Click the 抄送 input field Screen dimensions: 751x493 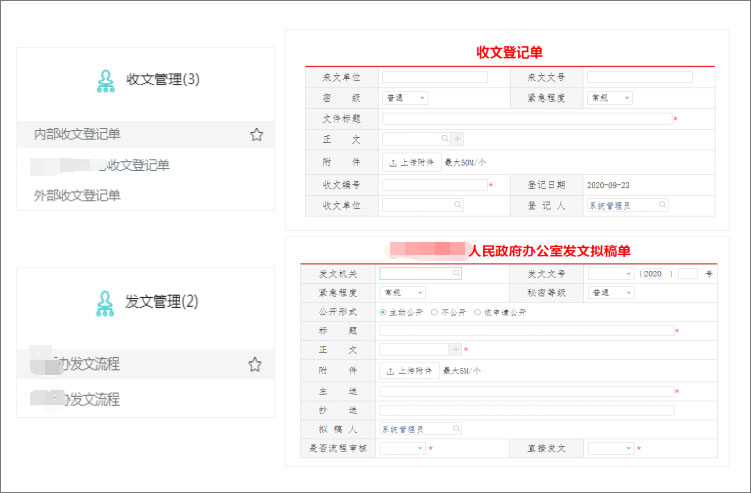pyautogui.click(x=527, y=410)
